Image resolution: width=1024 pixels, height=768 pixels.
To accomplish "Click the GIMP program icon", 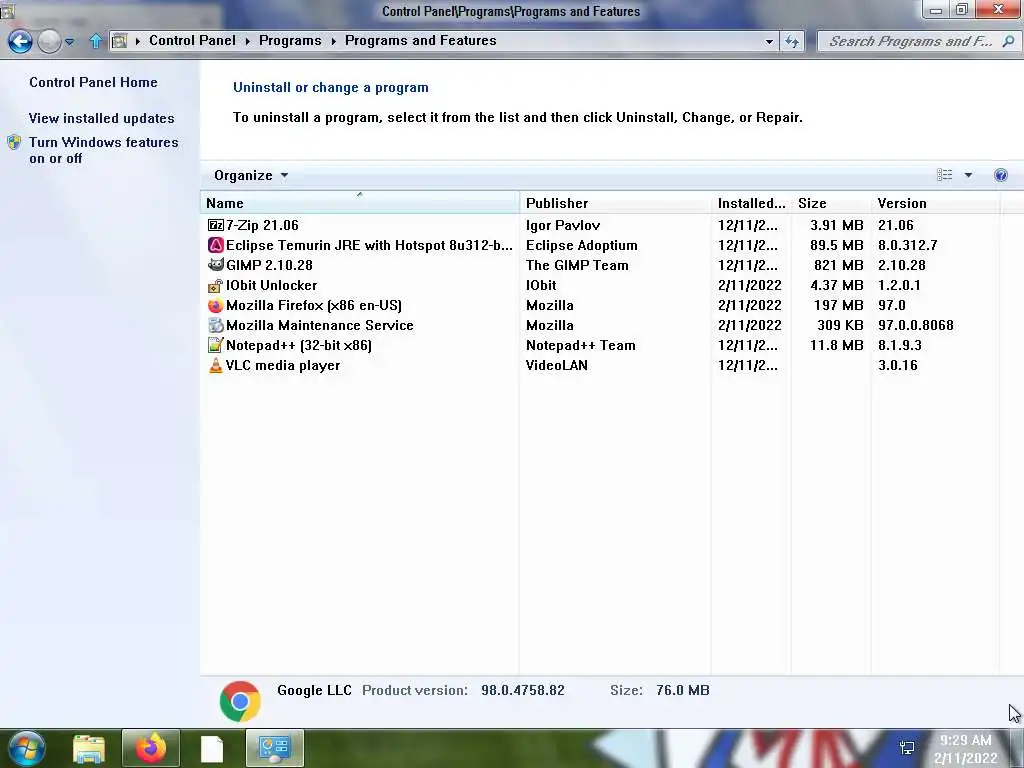I will tap(216, 265).
